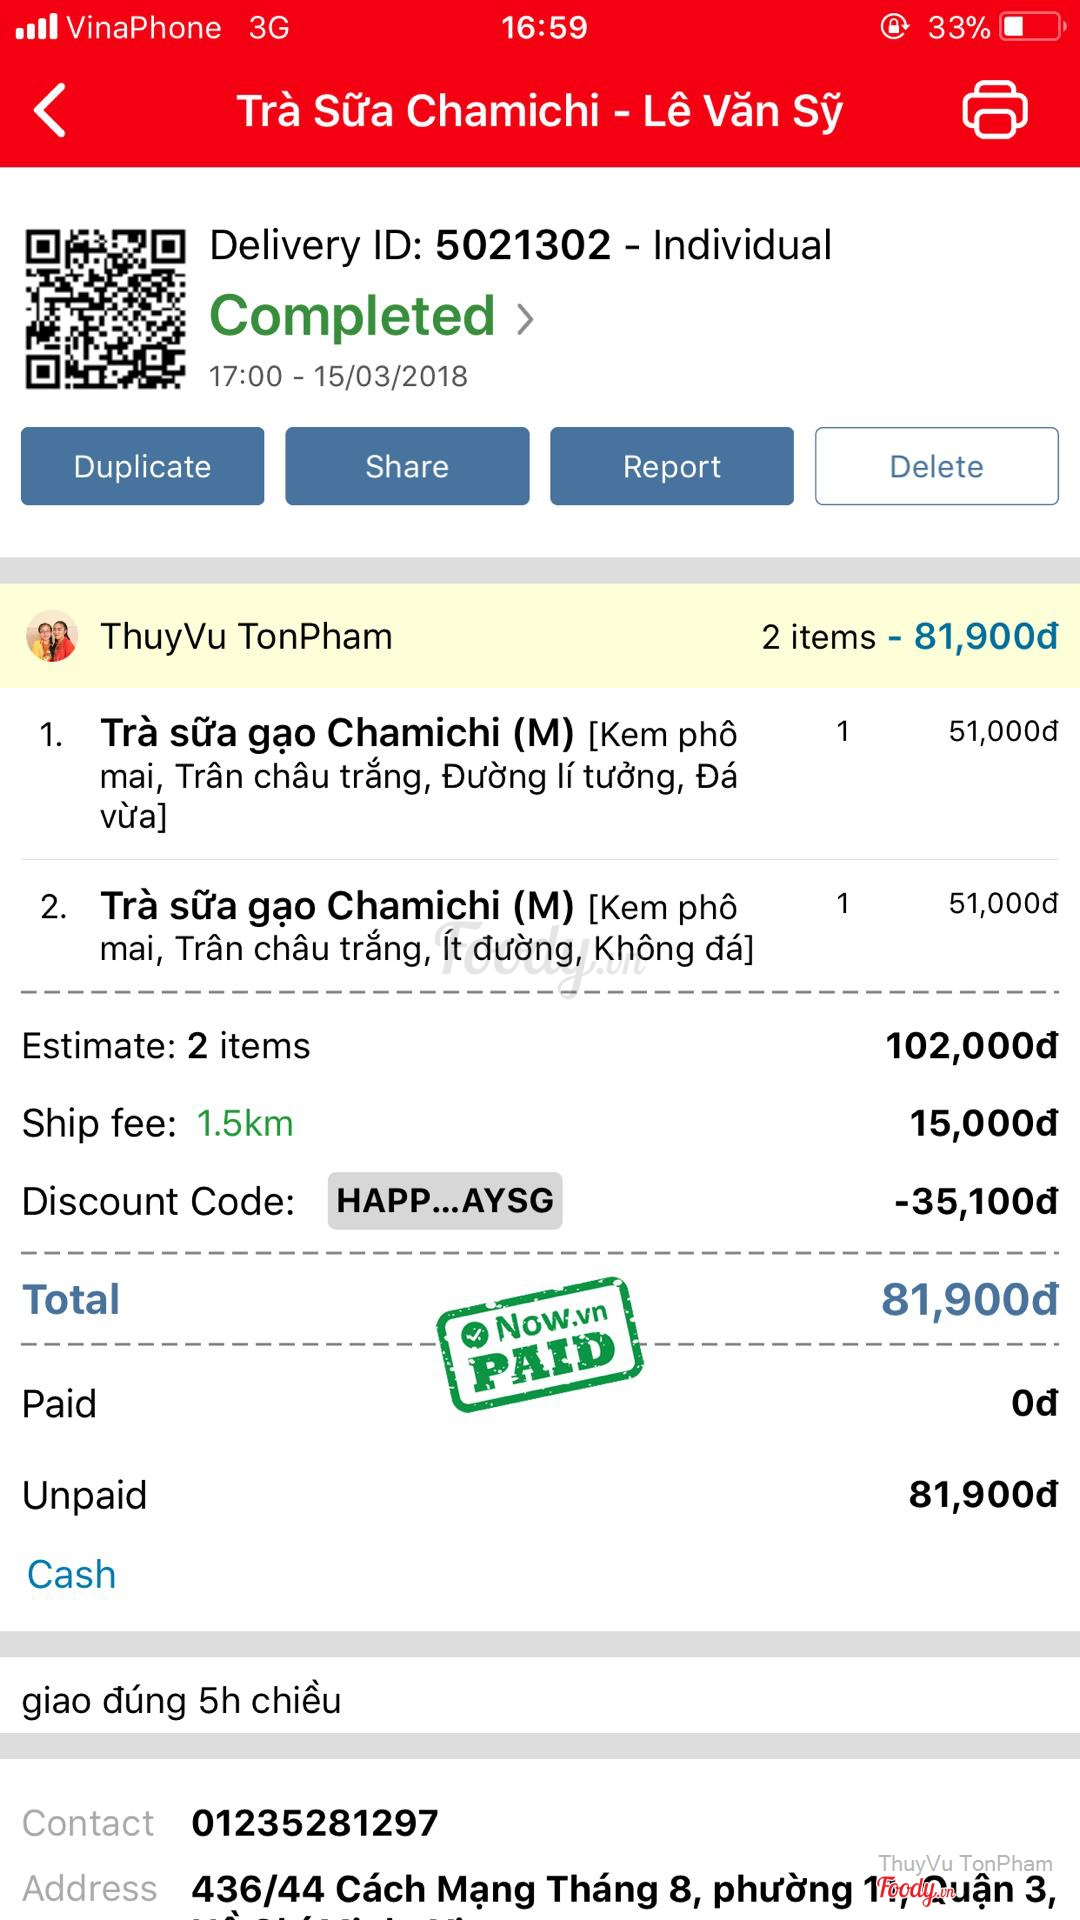
Task: Tap the Cash payment method link
Action: click(72, 1574)
